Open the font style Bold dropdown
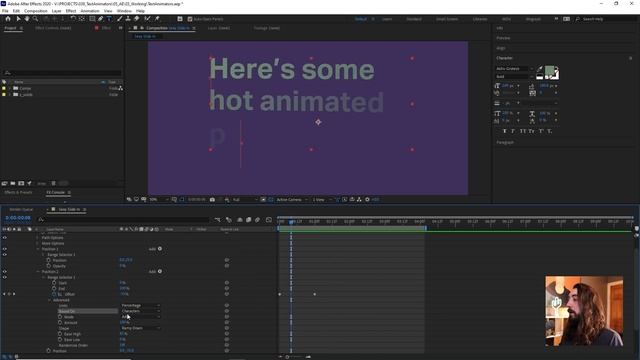 [514, 76]
